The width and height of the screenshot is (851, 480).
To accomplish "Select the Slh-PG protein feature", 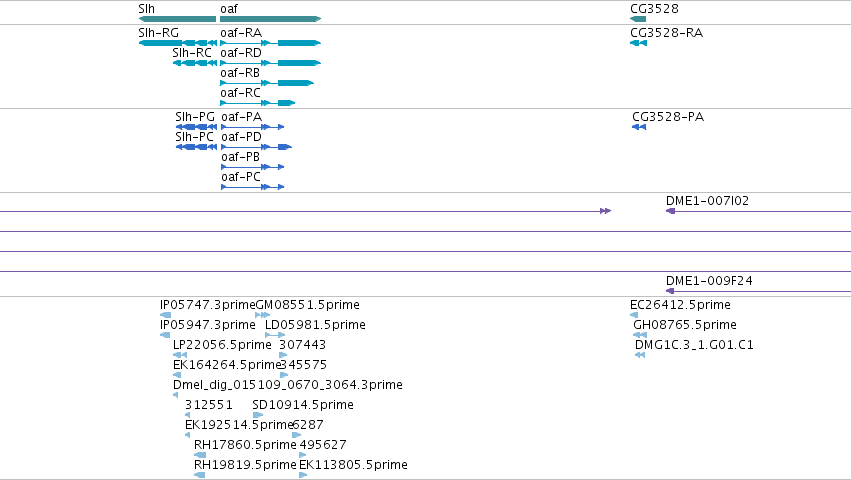I will click(x=196, y=127).
